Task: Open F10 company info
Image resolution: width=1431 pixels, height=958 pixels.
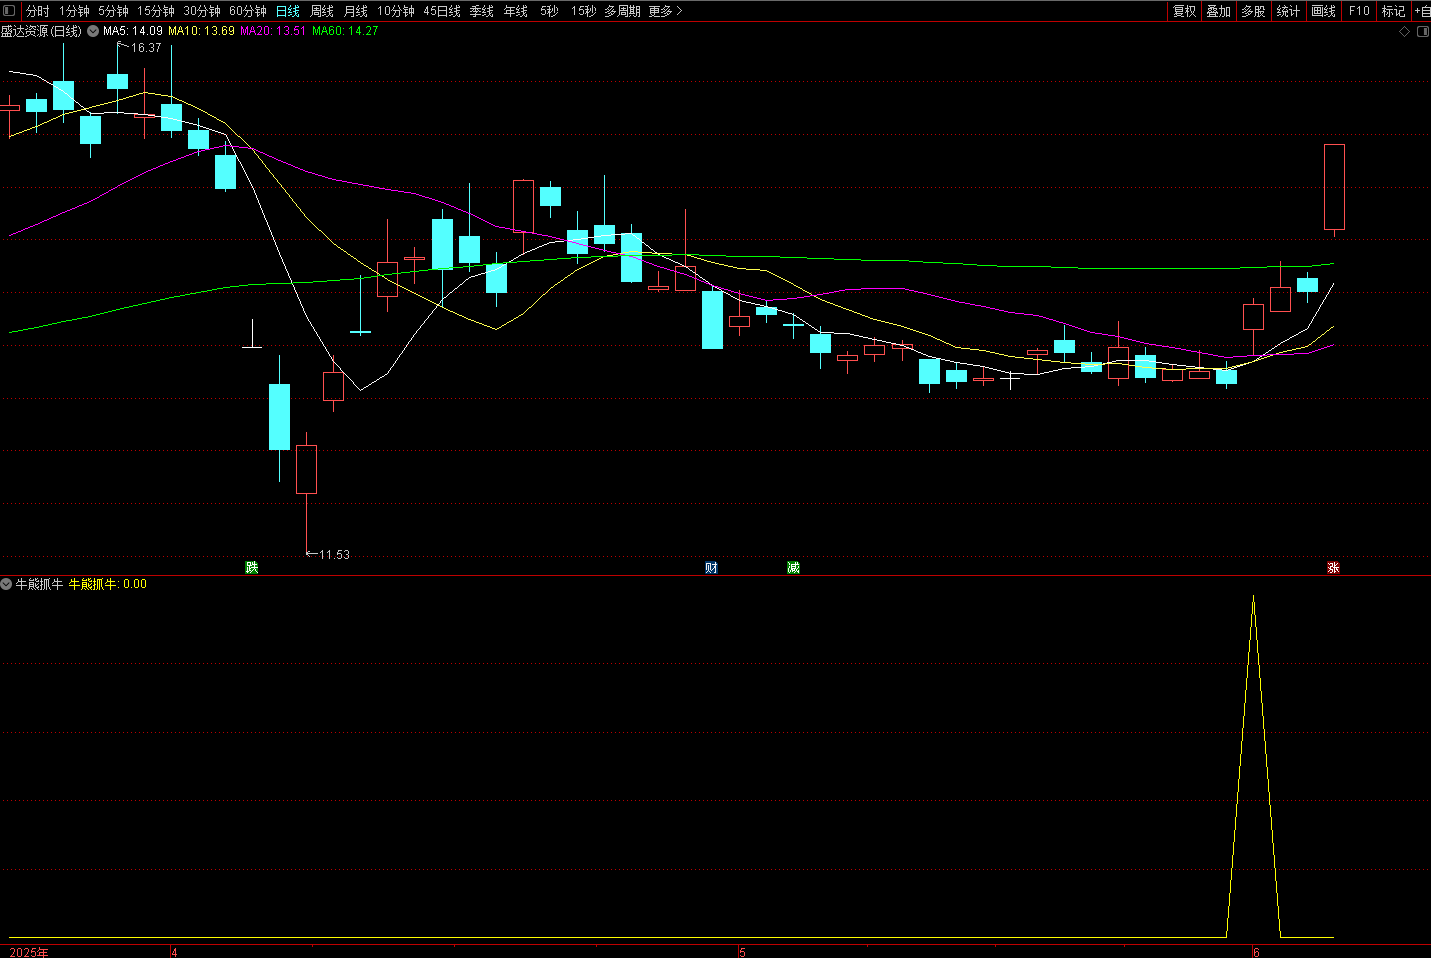Action: tap(1359, 11)
